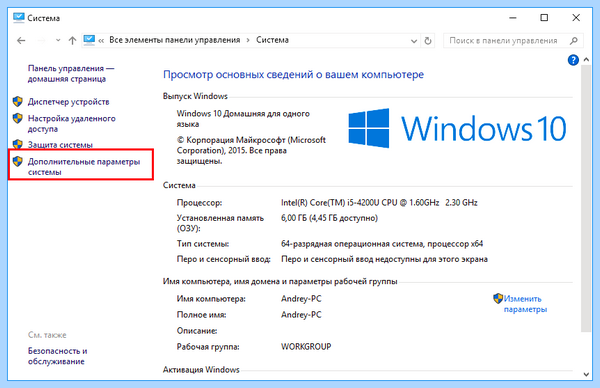Click the text '6,00 ГБ (4,45 ГБ доступно)'
Viewport: 600px width, 388px height.
tap(329, 218)
